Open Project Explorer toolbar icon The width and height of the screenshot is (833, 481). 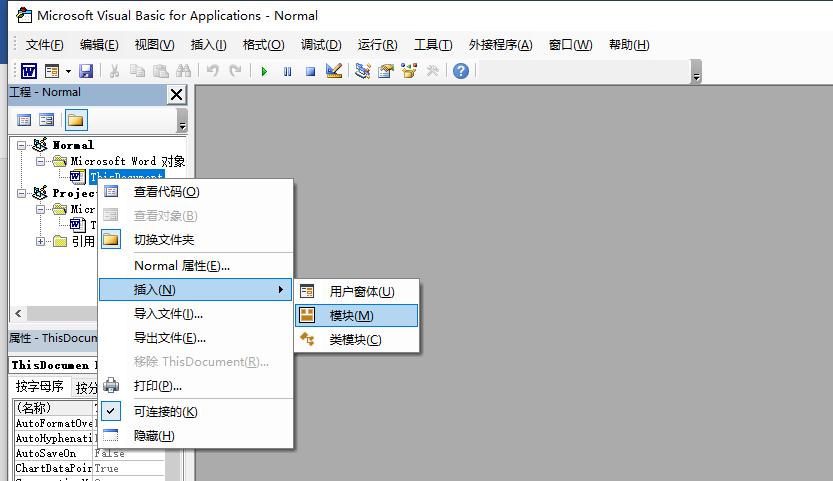pyautogui.click(x=363, y=71)
